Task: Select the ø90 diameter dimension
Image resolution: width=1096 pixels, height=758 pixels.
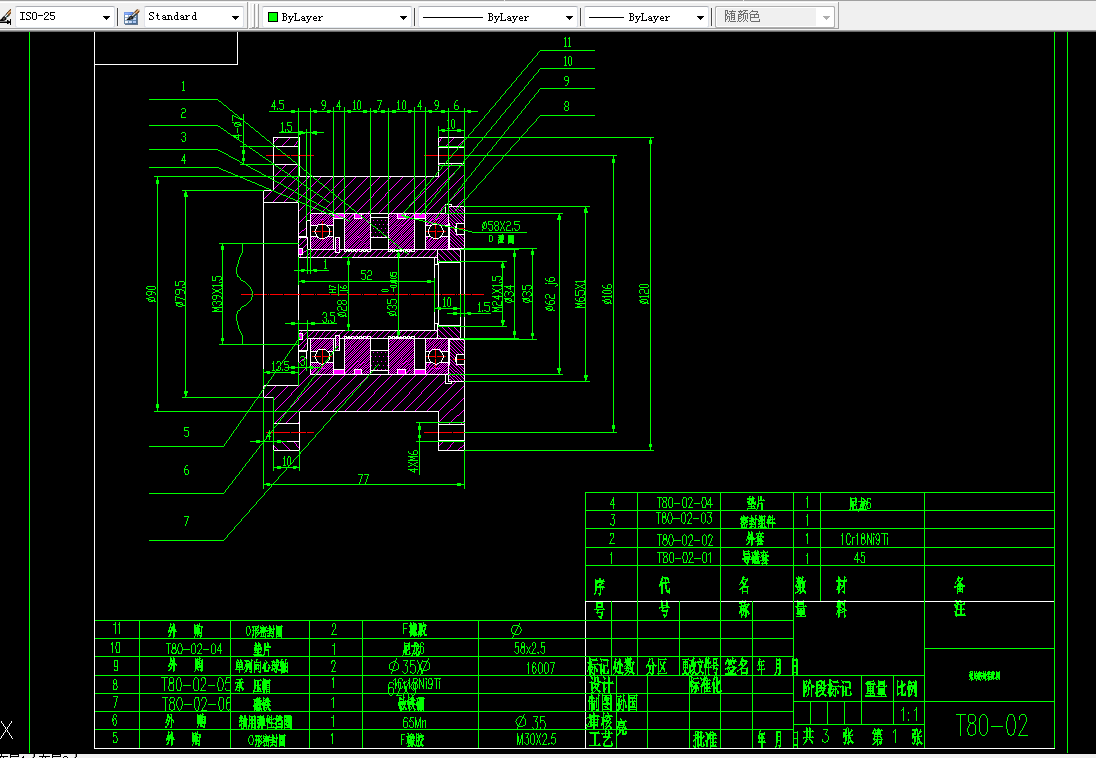Action: 151,294
